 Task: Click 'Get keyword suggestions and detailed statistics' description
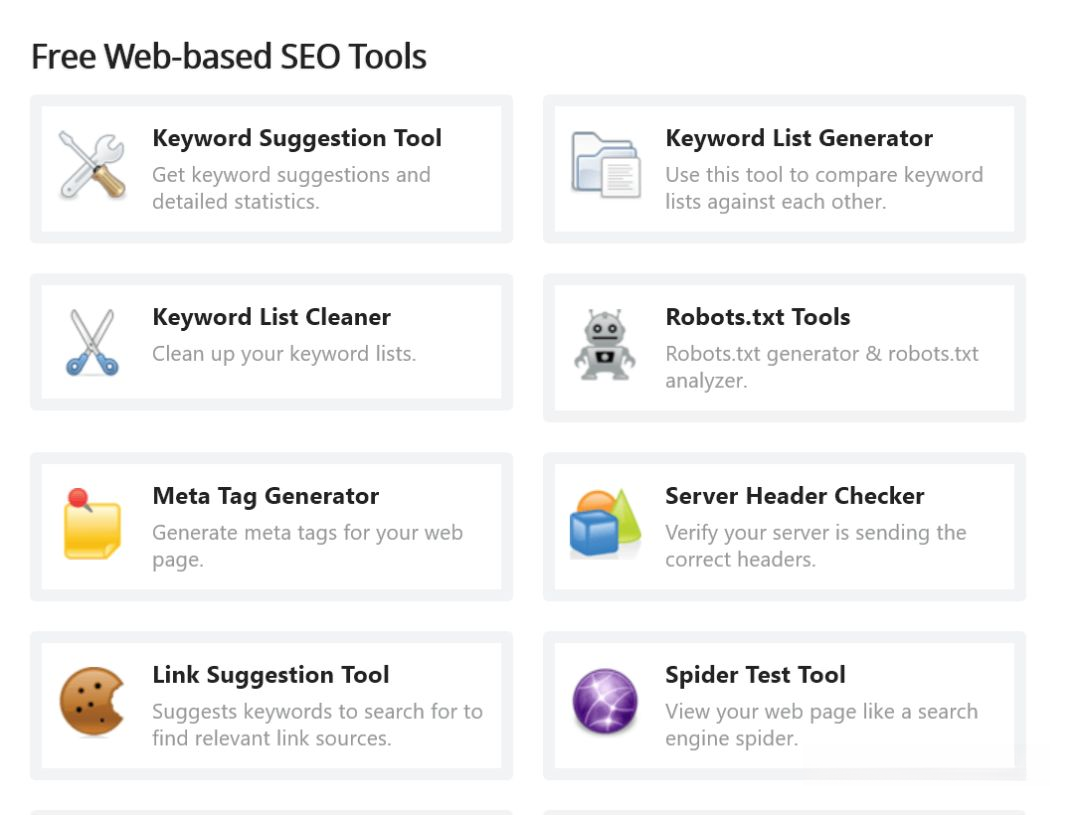291,188
